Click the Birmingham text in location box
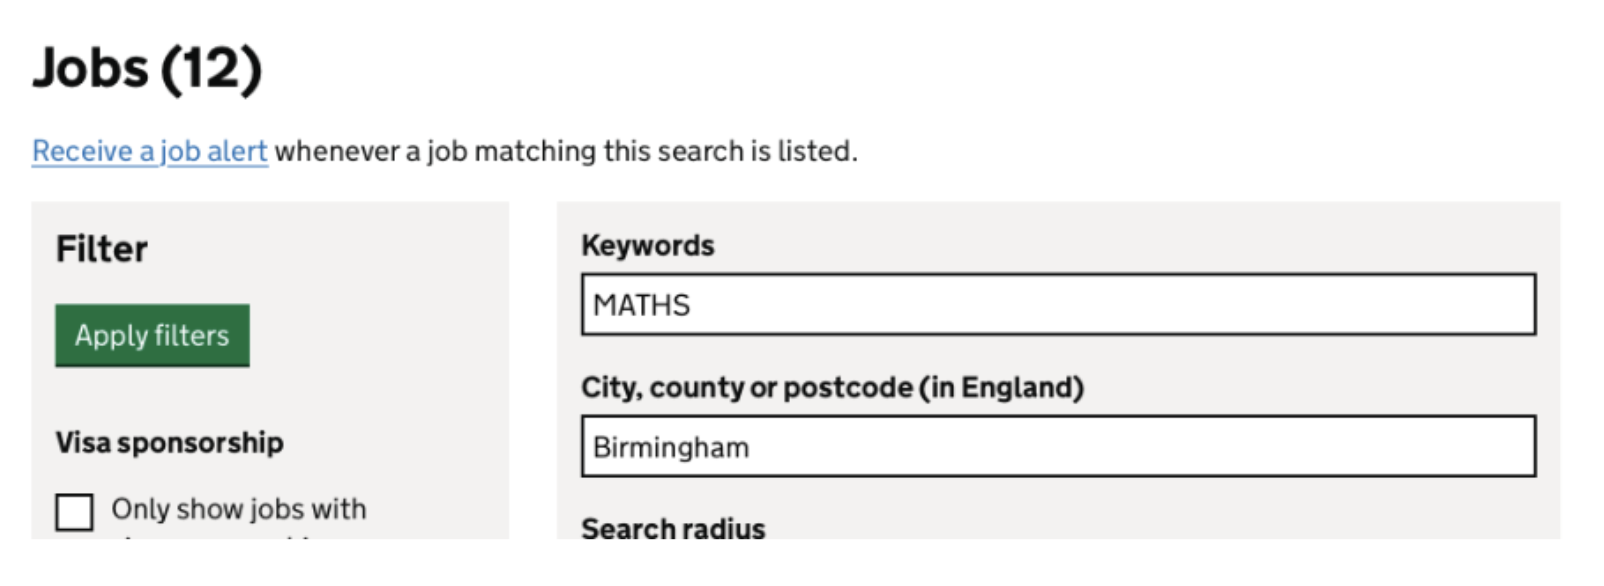 [670, 447]
